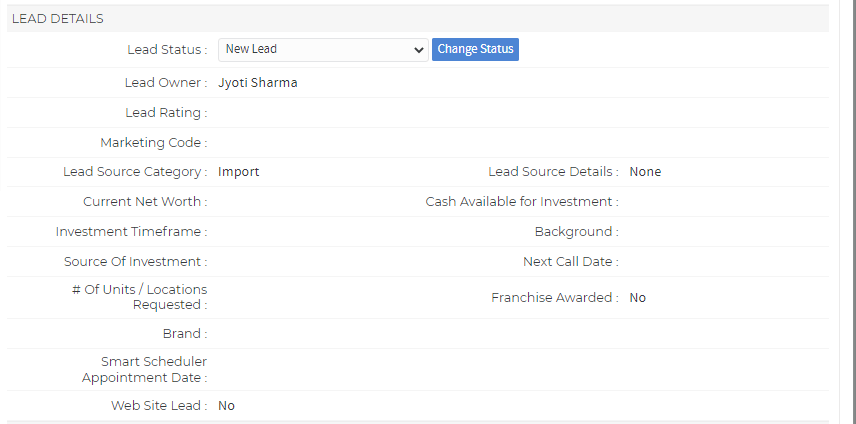Select the lead owner name Jyoti Sharma
Screen dimensions: 856x424
257,83
